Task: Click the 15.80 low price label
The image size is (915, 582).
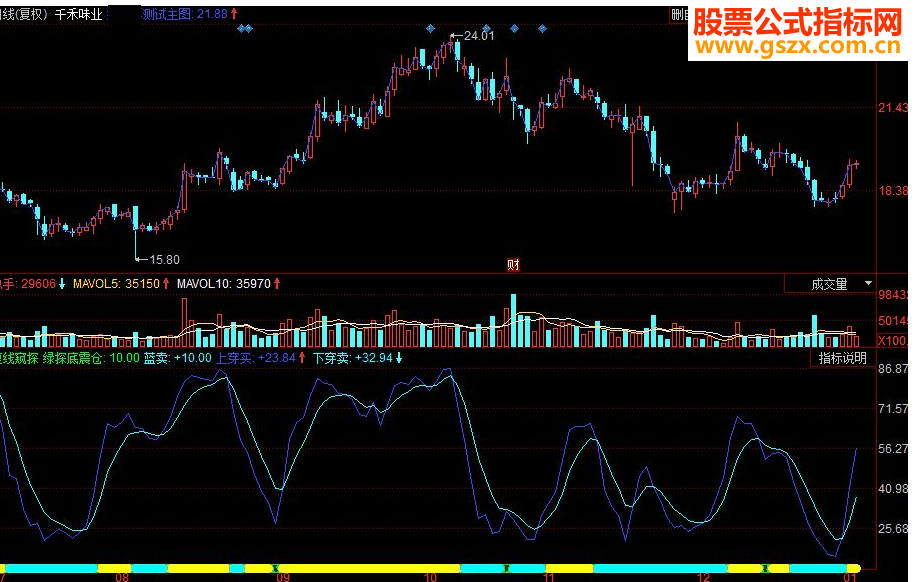Action: pos(165,260)
